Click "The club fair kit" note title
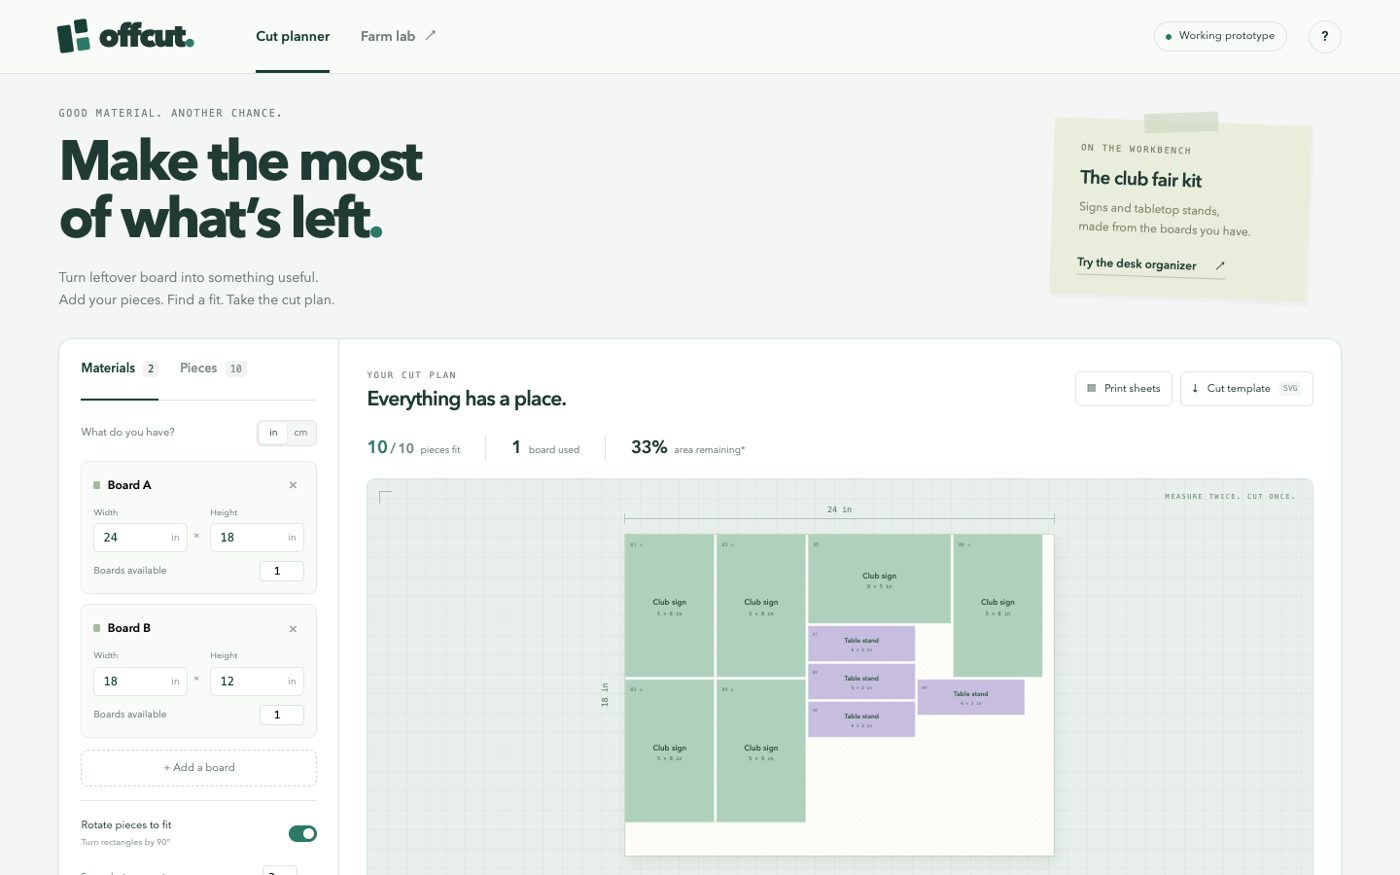 1141,179
